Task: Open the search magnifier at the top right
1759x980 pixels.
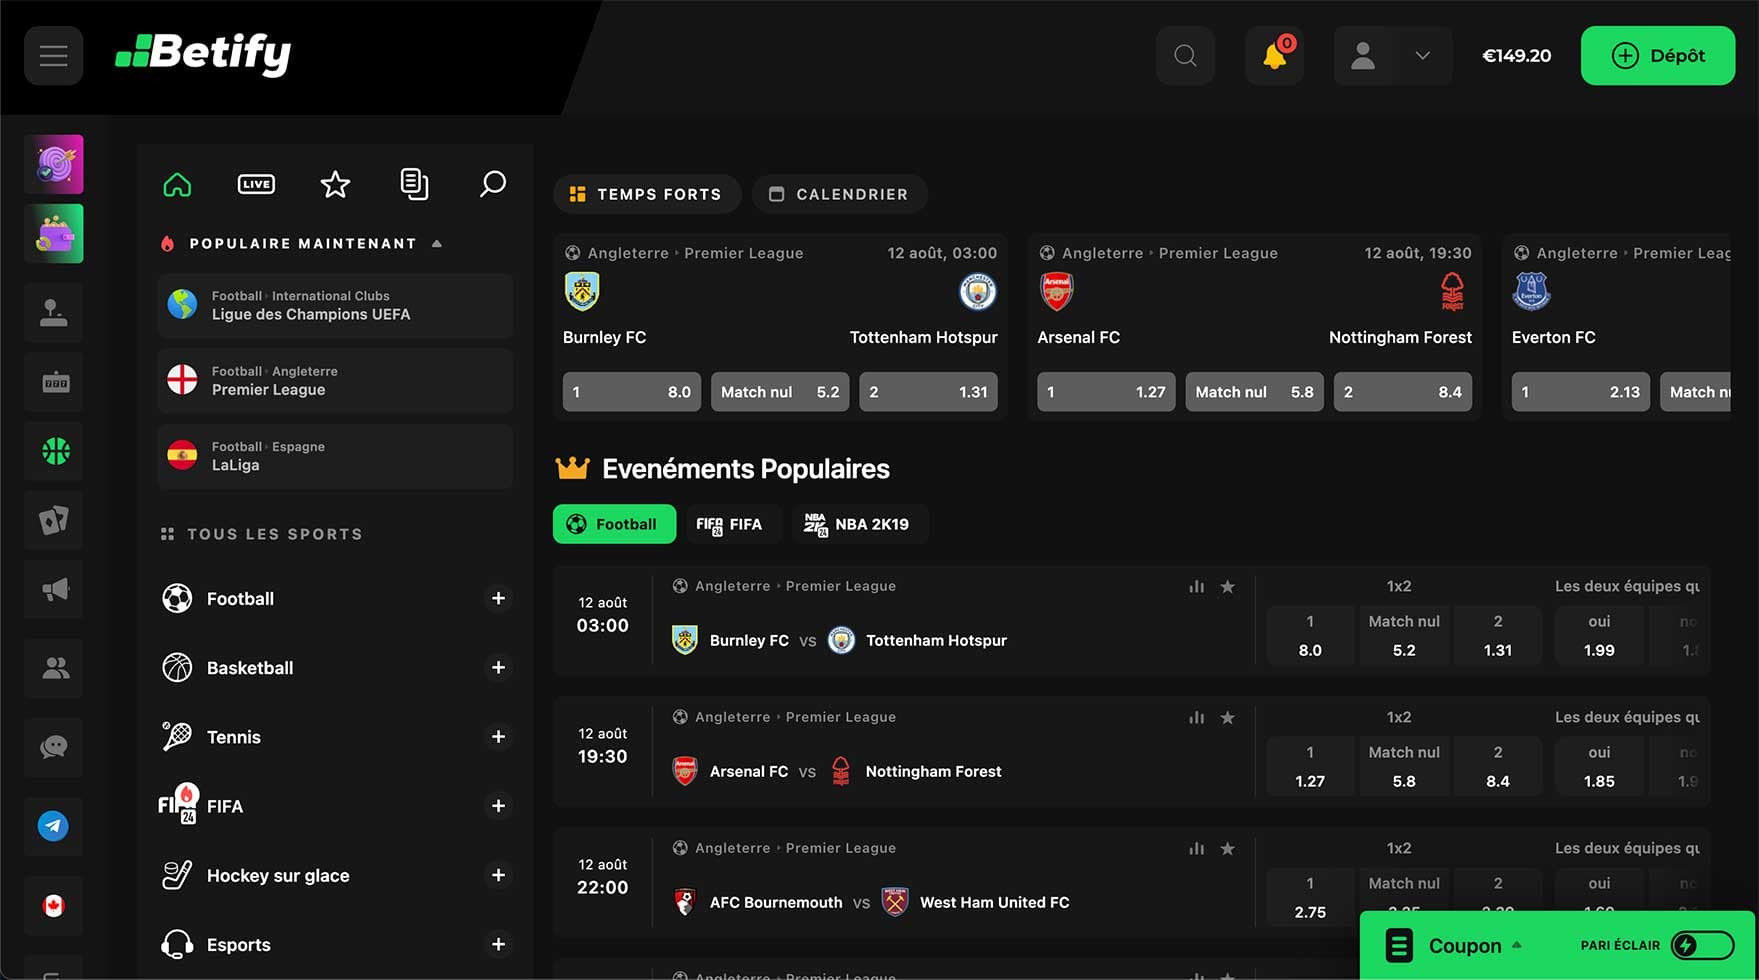Action: [x=1185, y=55]
